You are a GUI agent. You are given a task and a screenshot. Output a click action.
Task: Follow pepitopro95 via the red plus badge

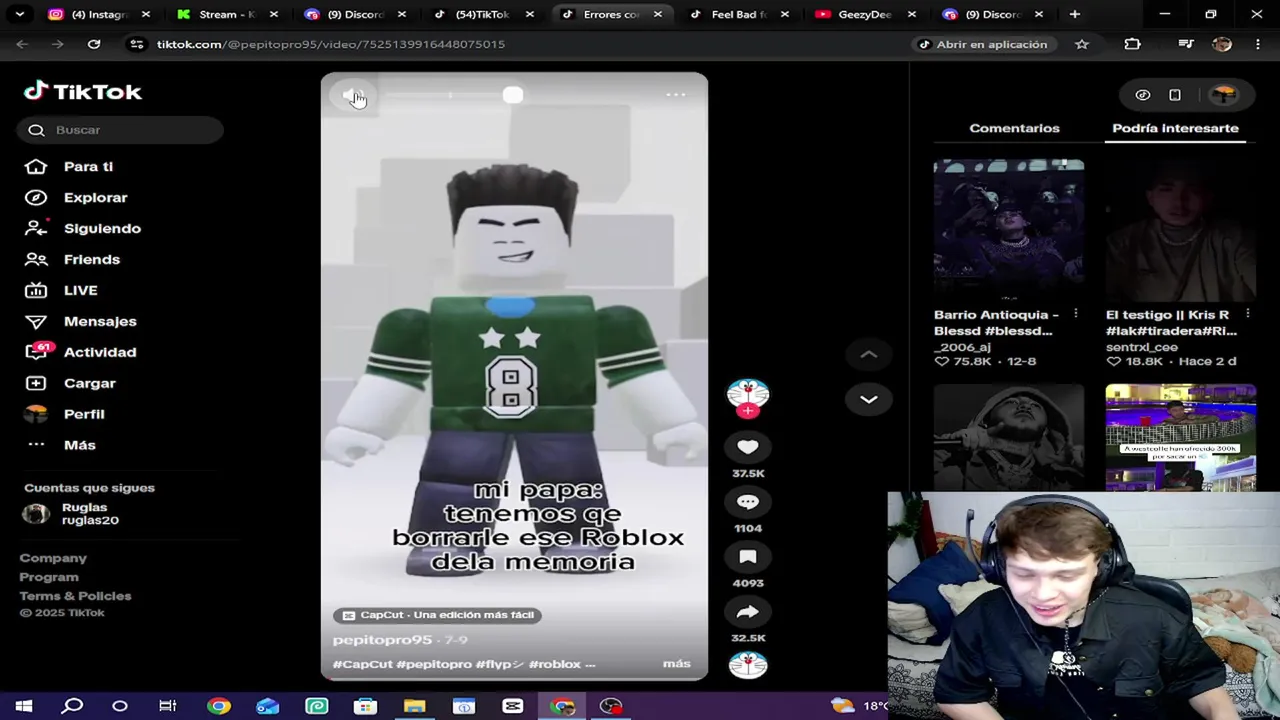pos(748,411)
